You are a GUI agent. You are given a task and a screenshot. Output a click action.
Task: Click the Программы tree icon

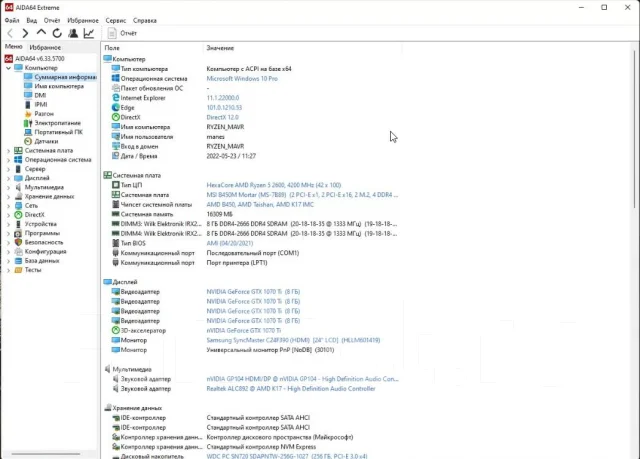point(18,233)
